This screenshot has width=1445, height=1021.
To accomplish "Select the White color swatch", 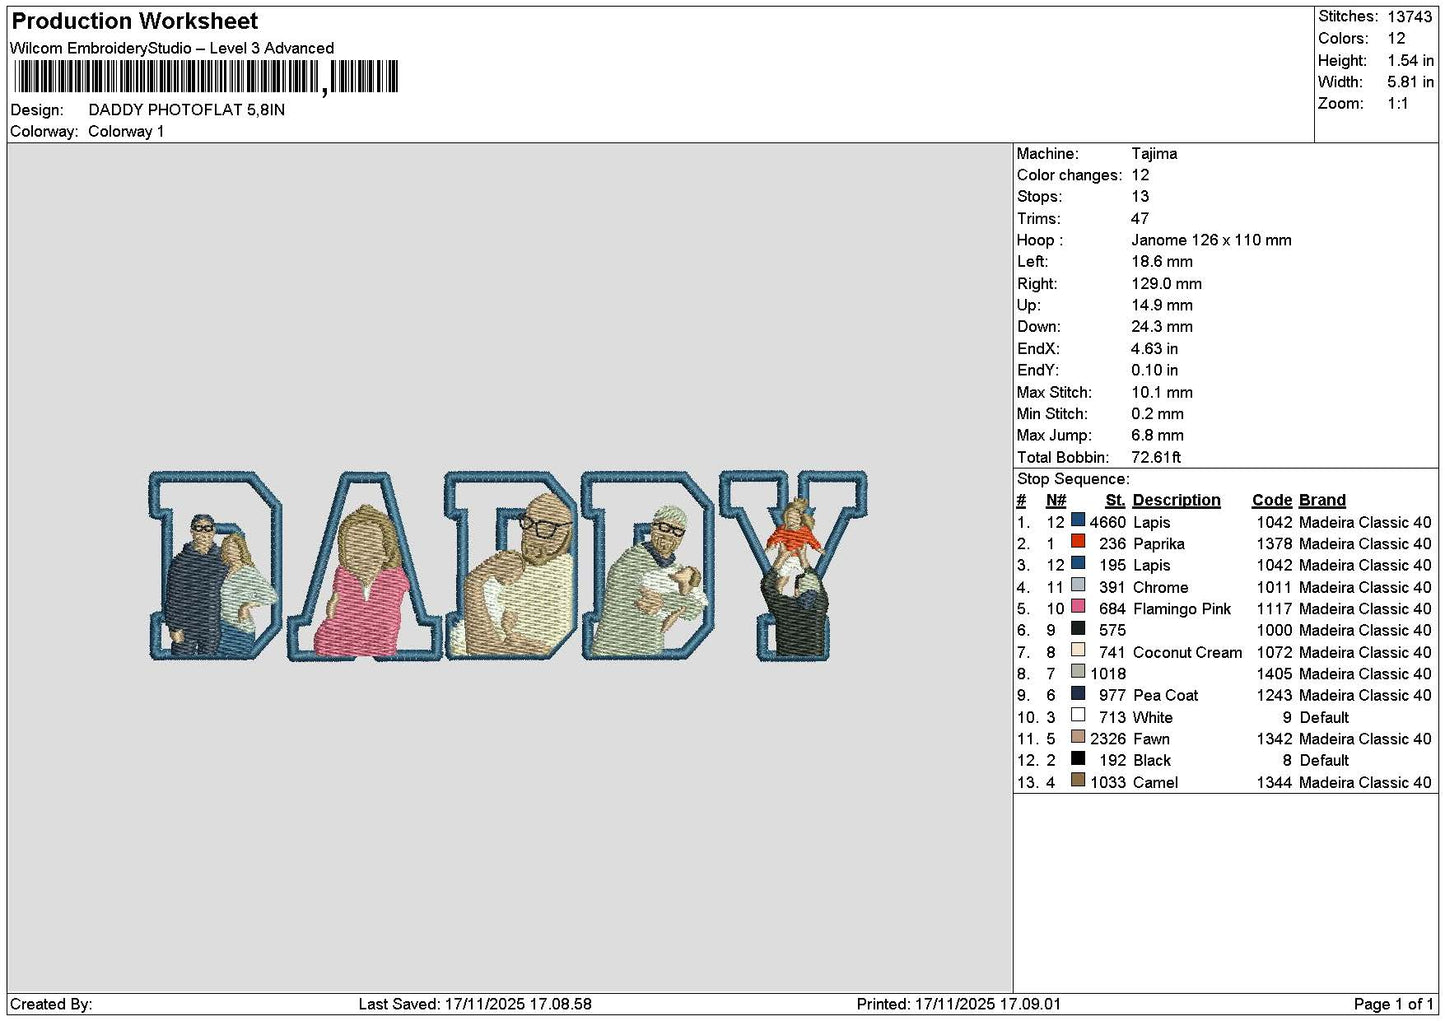I will [1078, 715].
